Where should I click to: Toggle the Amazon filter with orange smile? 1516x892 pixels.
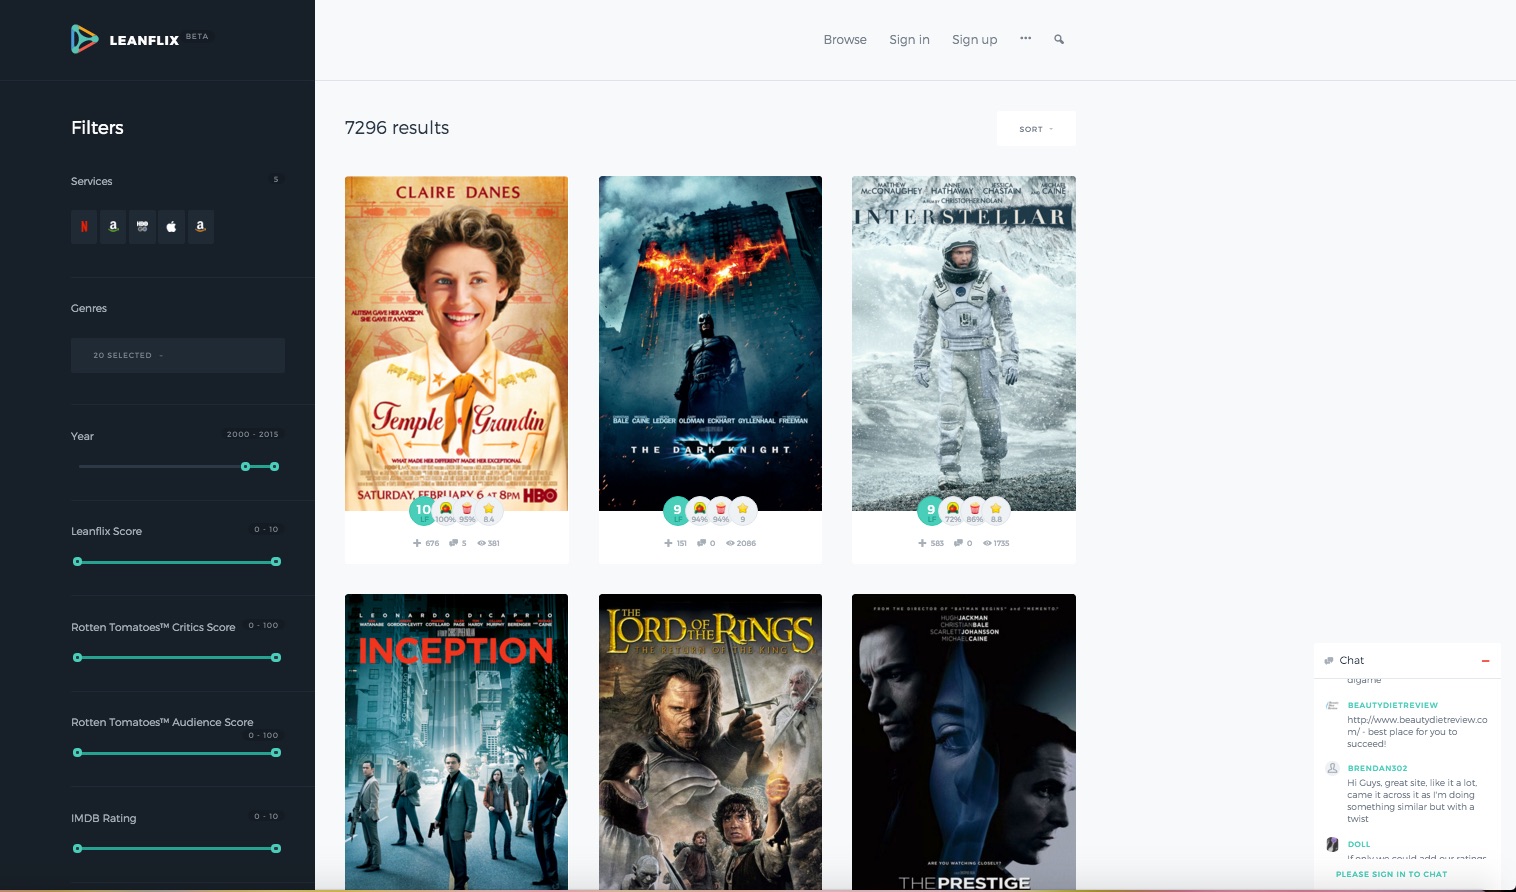tap(200, 227)
